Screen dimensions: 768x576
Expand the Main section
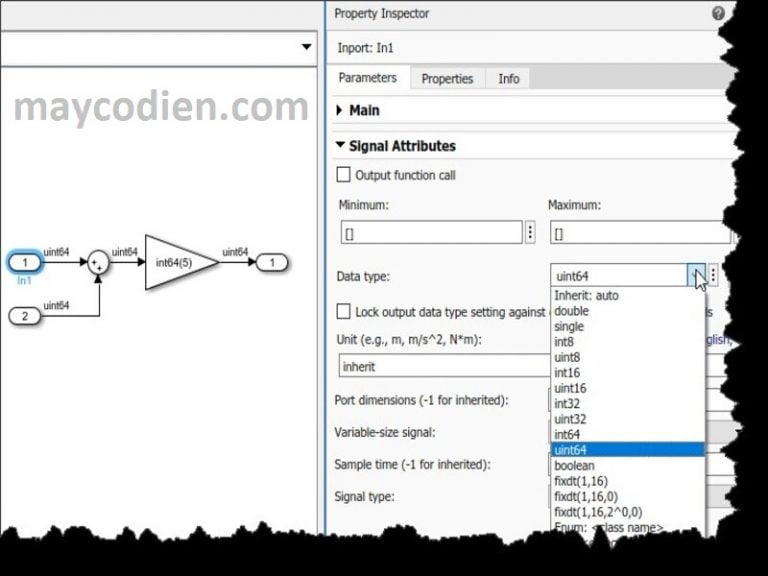(x=340, y=110)
